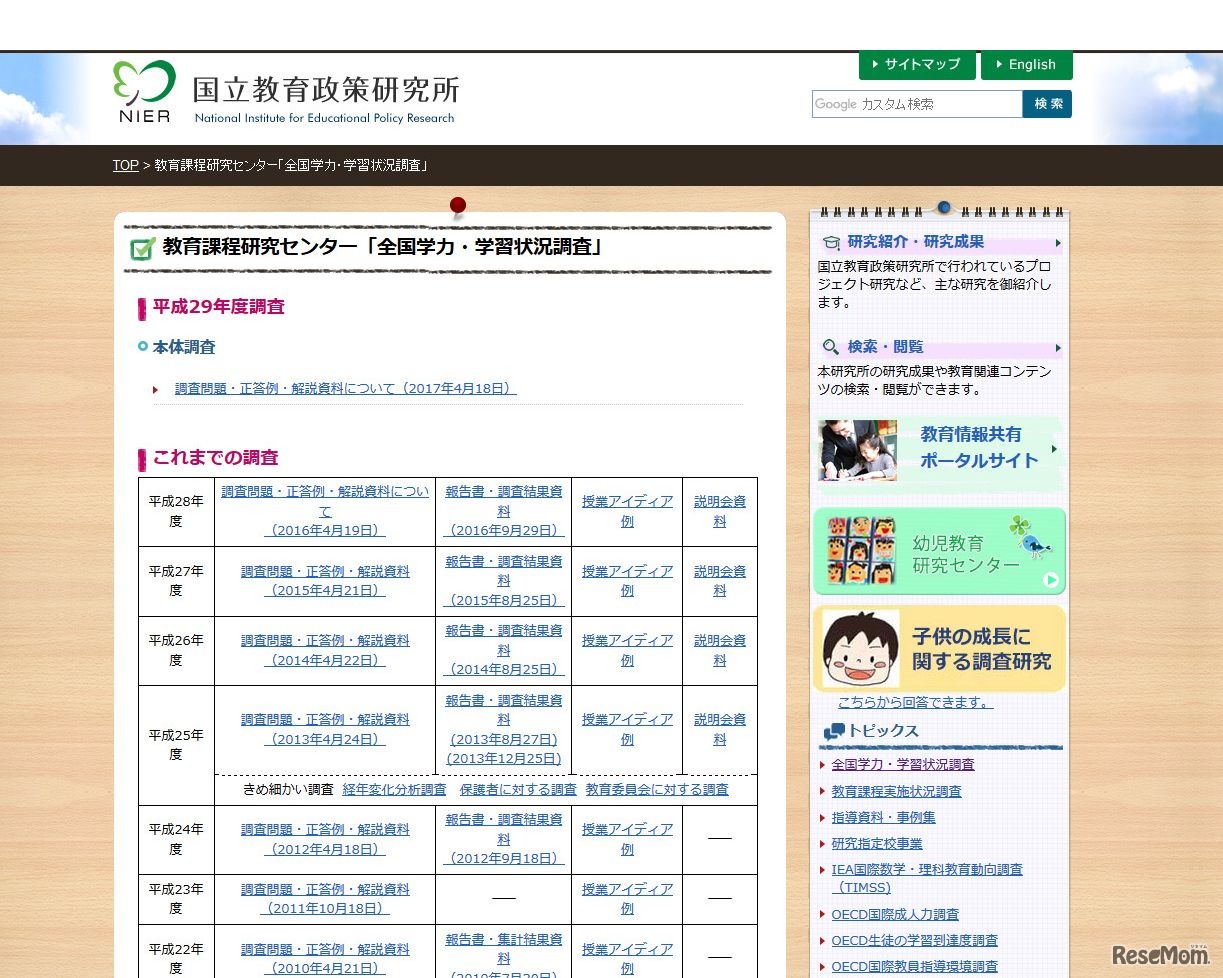Select the きめ細かい調査 label text
1223x978 pixels.
coord(288,789)
